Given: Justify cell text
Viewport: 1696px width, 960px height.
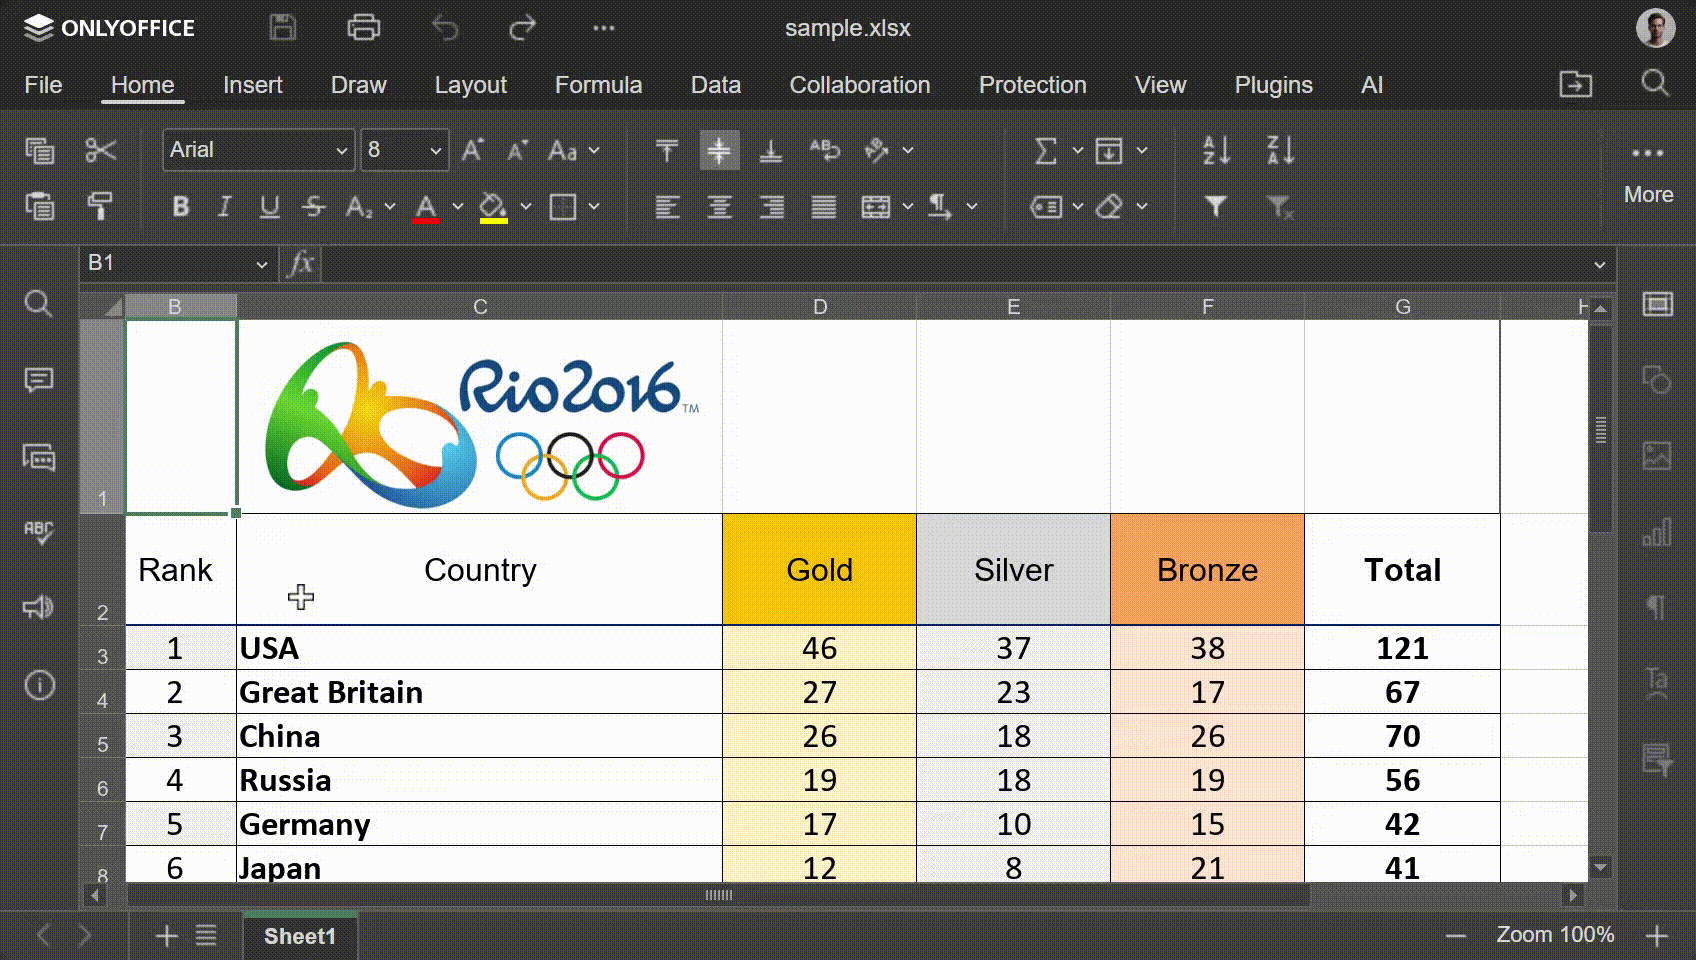Looking at the screenshot, I should pyautogui.click(x=824, y=207).
